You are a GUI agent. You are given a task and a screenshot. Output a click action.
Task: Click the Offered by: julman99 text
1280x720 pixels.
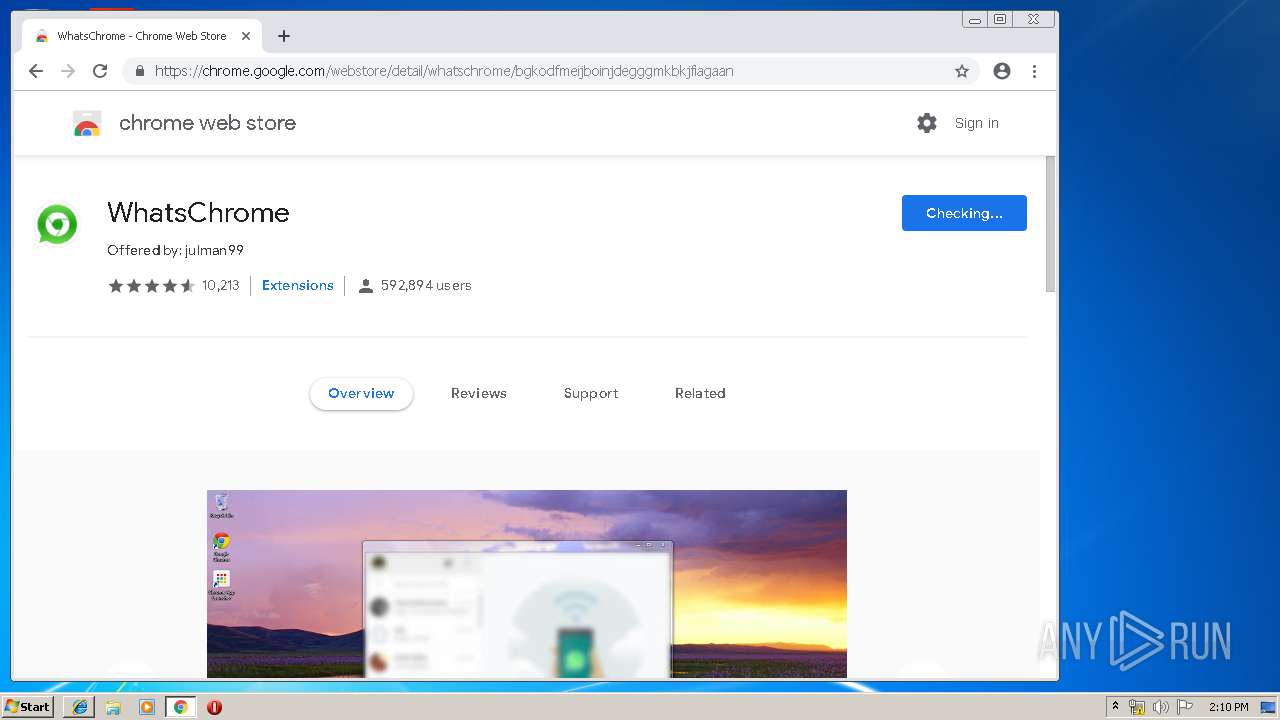coord(176,251)
